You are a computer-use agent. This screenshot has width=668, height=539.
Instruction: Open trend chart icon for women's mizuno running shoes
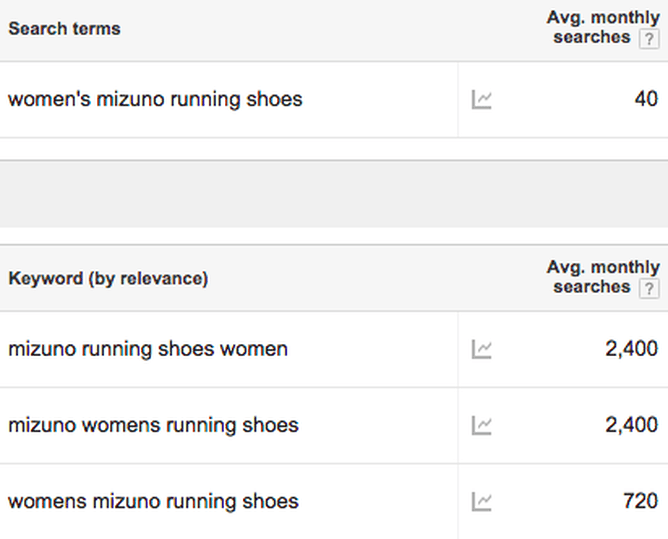click(x=481, y=99)
